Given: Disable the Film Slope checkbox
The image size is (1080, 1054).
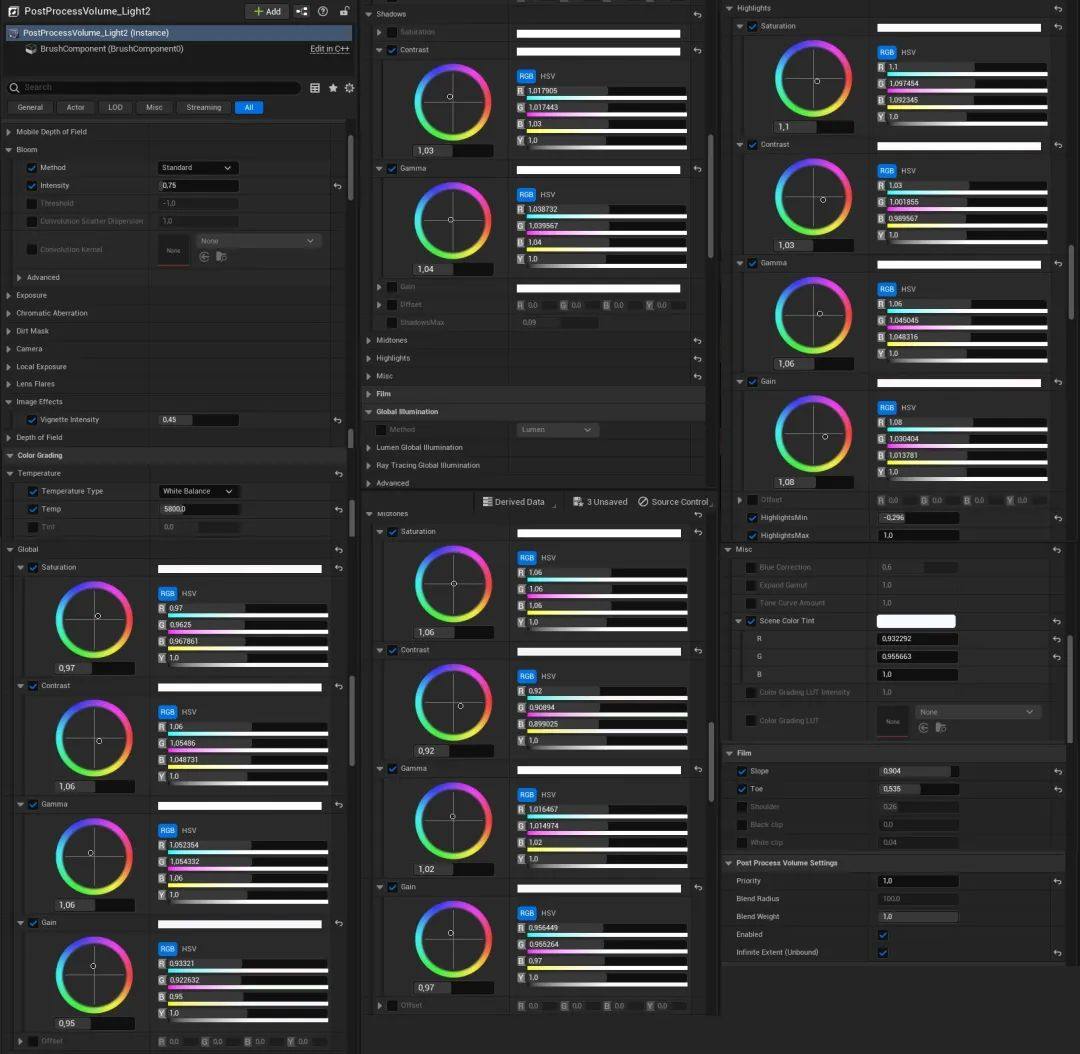Looking at the screenshot, I should point(742,771).
